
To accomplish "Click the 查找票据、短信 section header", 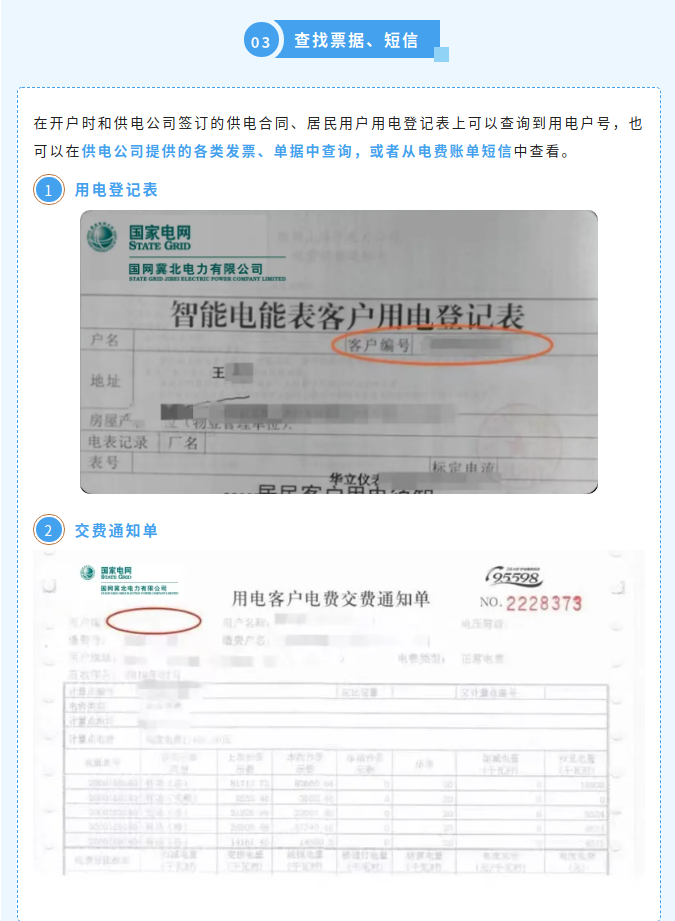I will point(356,41).
